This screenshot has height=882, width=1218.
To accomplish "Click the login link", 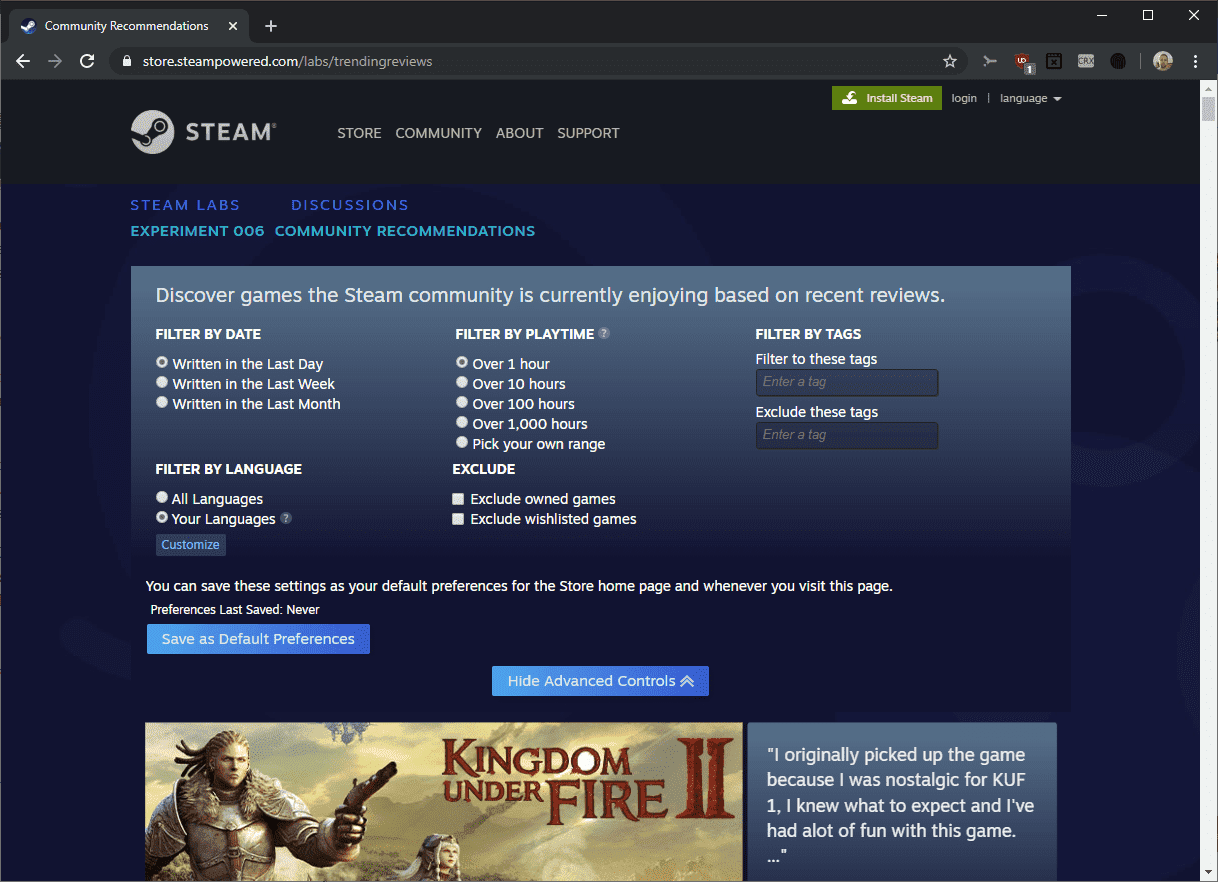I will [964, 98].
